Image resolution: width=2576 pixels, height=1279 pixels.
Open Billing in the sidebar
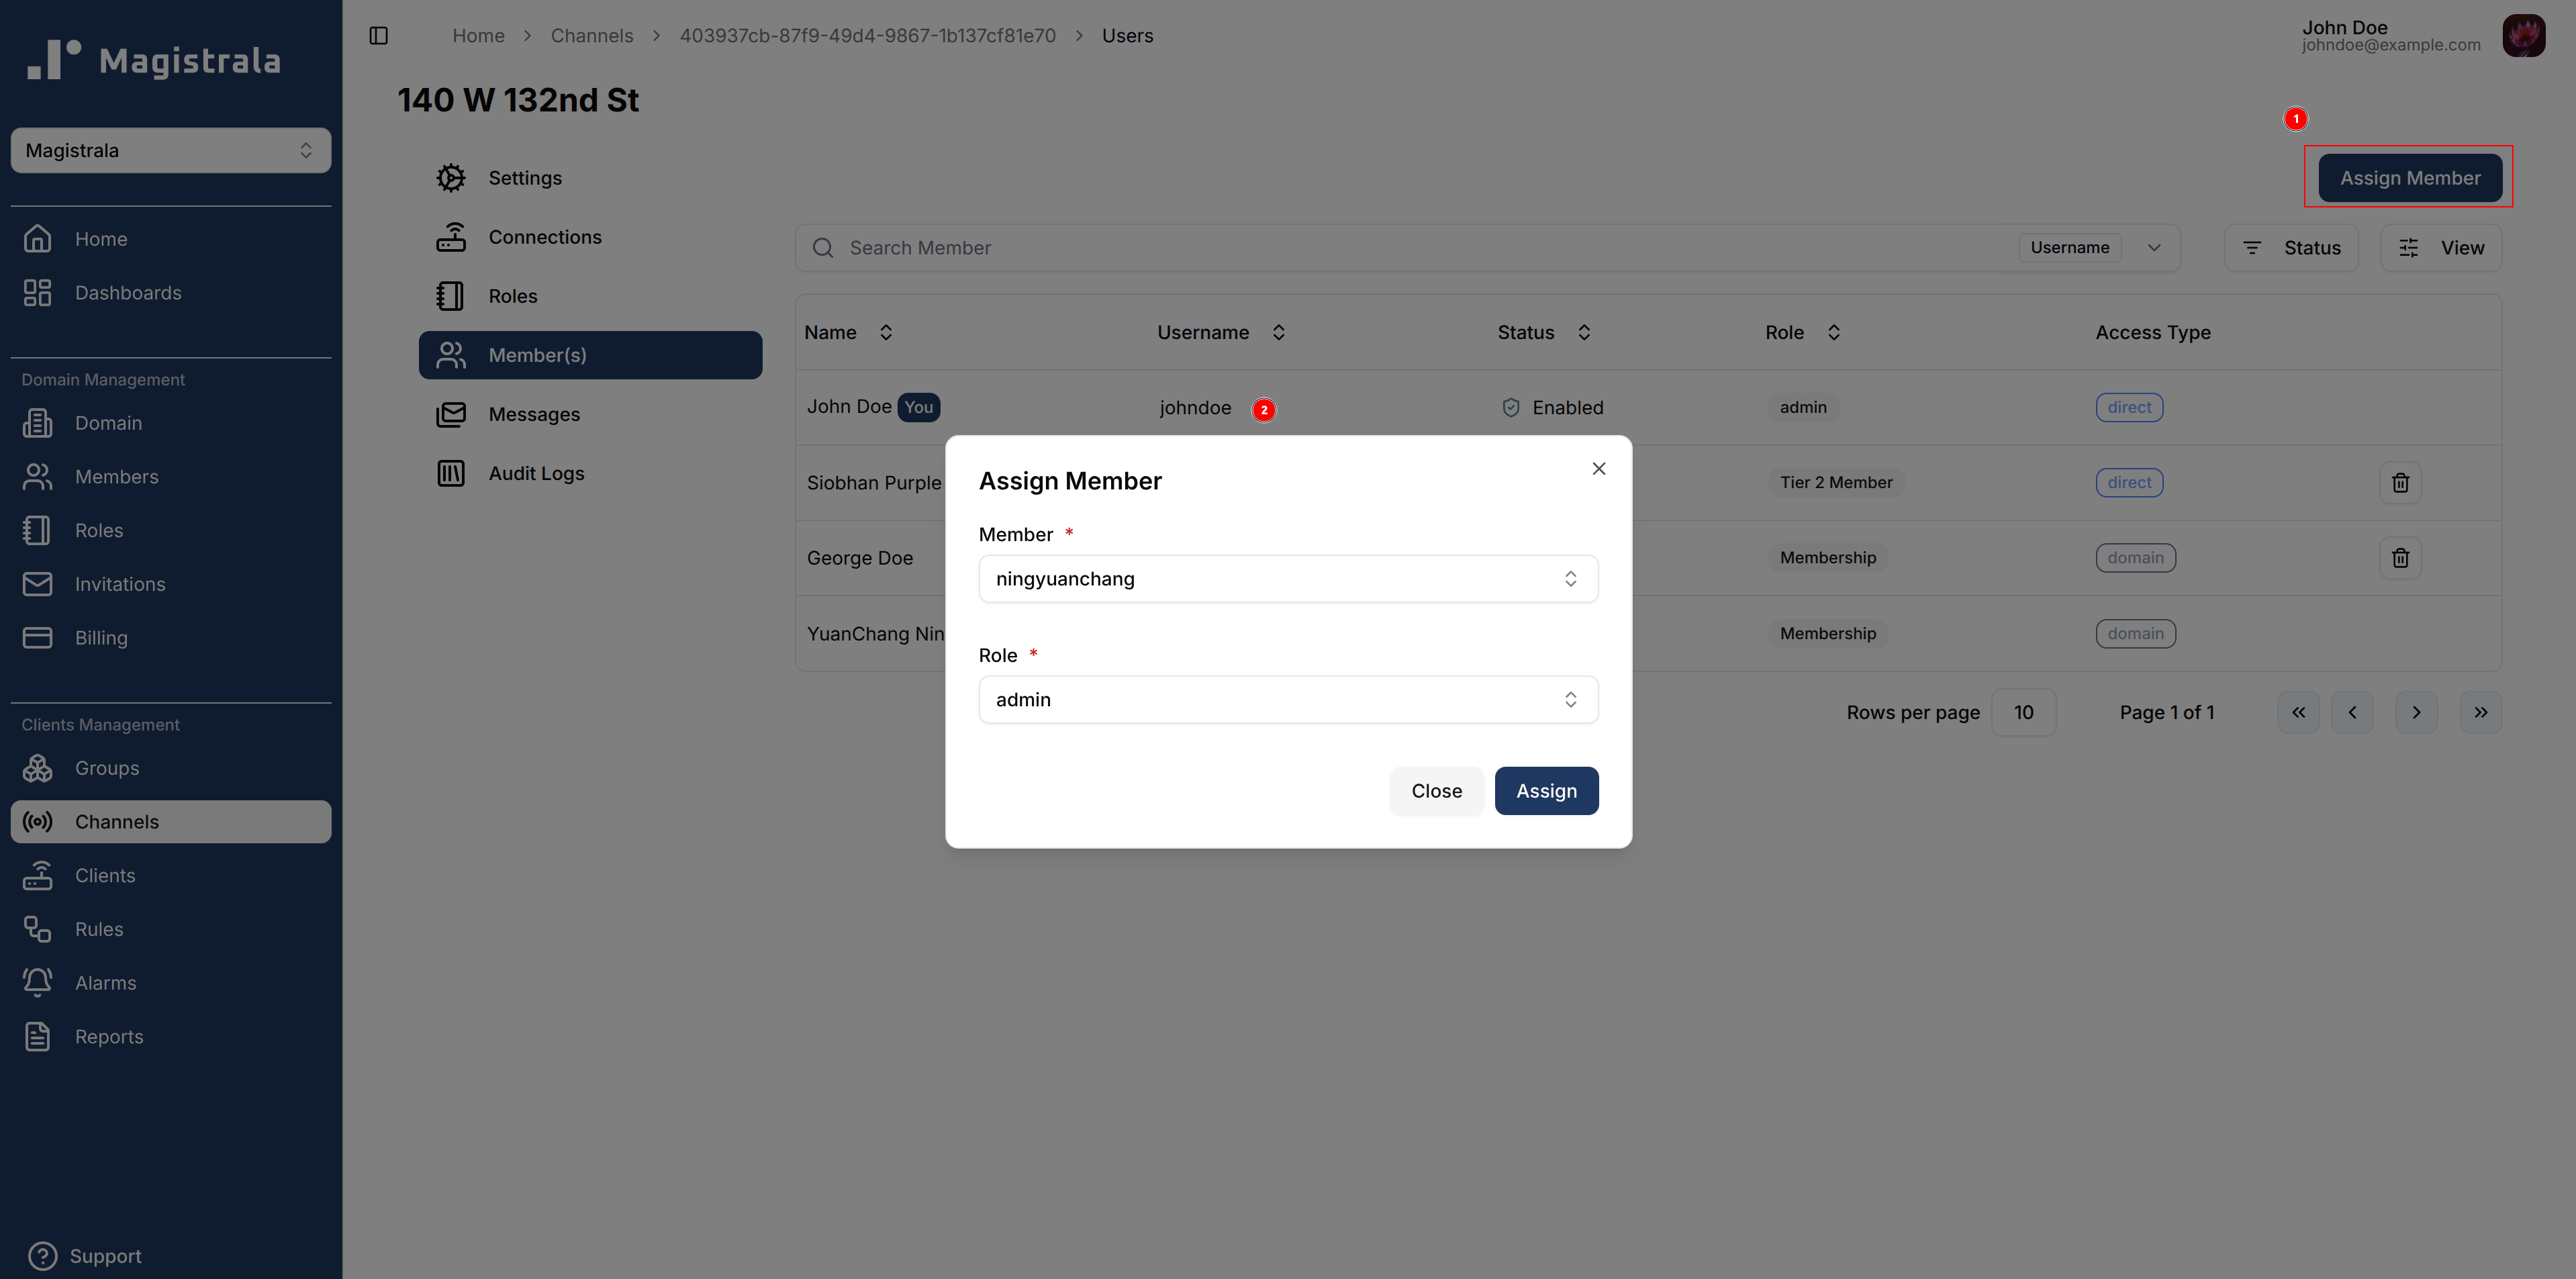pyautogui.click(x=171, y=638)
